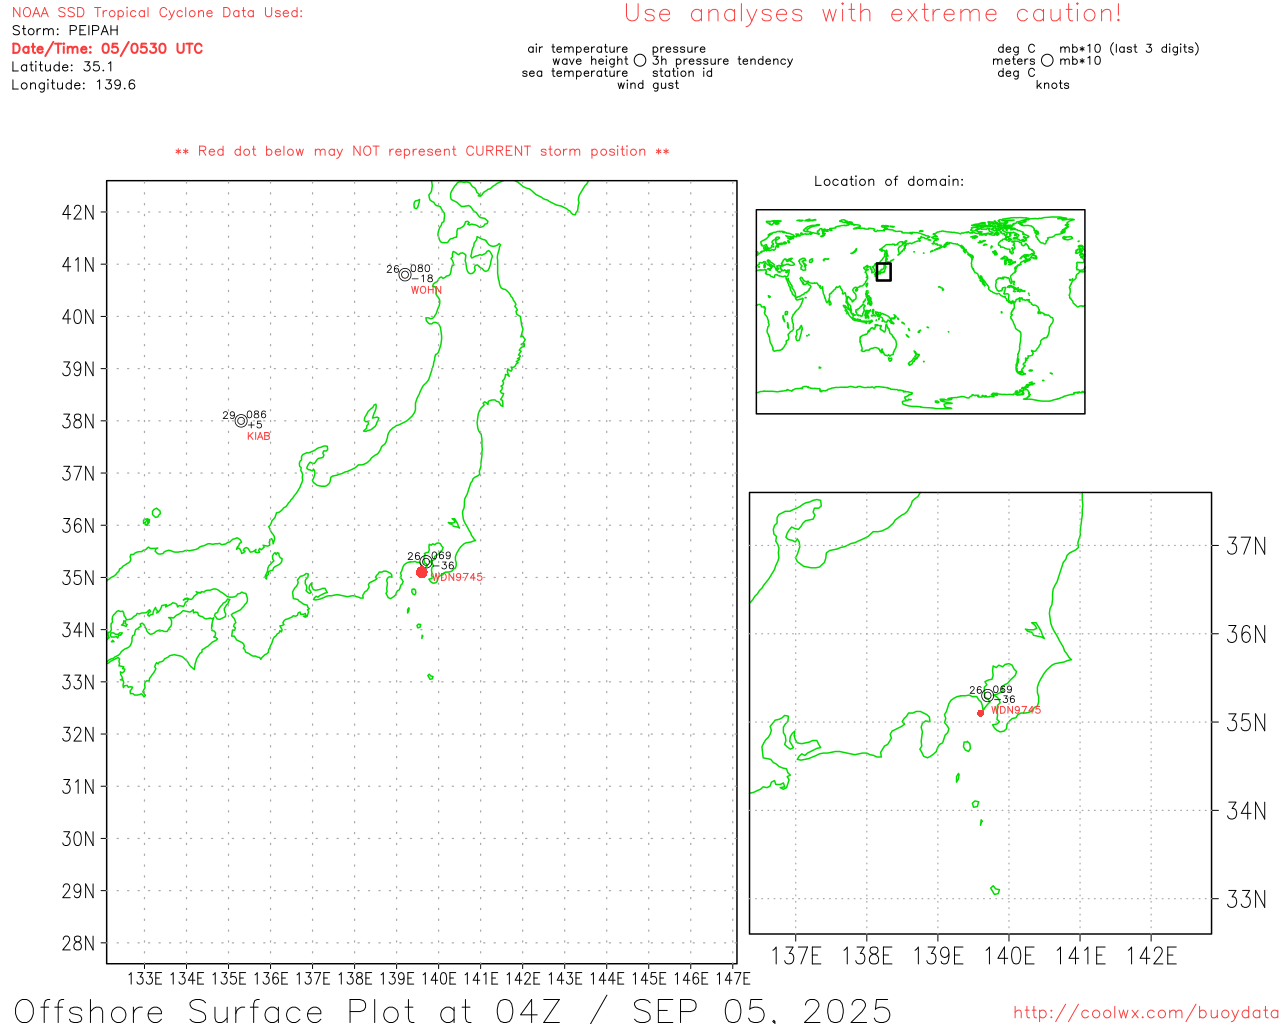Viewport: 1280px width, 1024px height.
Task: Click the 'Longitude: 139.6' text
Action: 73,85
